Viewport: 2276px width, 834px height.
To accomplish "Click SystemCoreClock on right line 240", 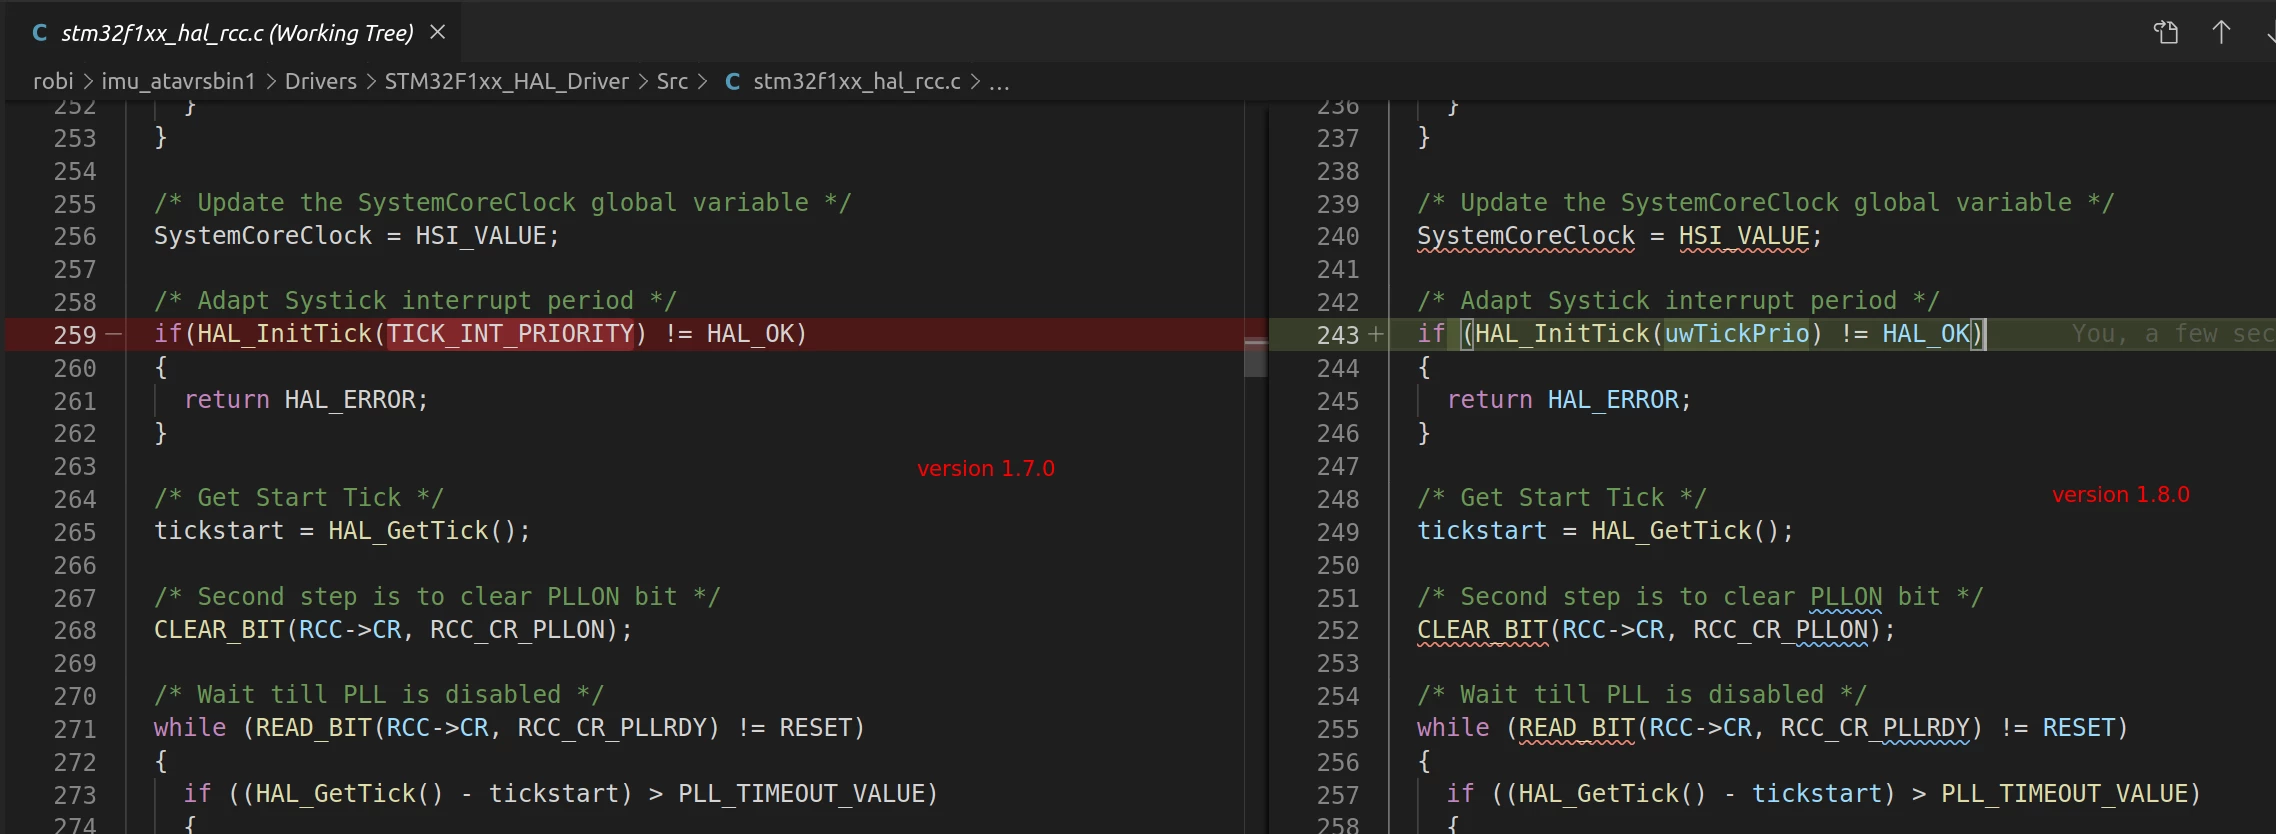I will [1526, 236].
